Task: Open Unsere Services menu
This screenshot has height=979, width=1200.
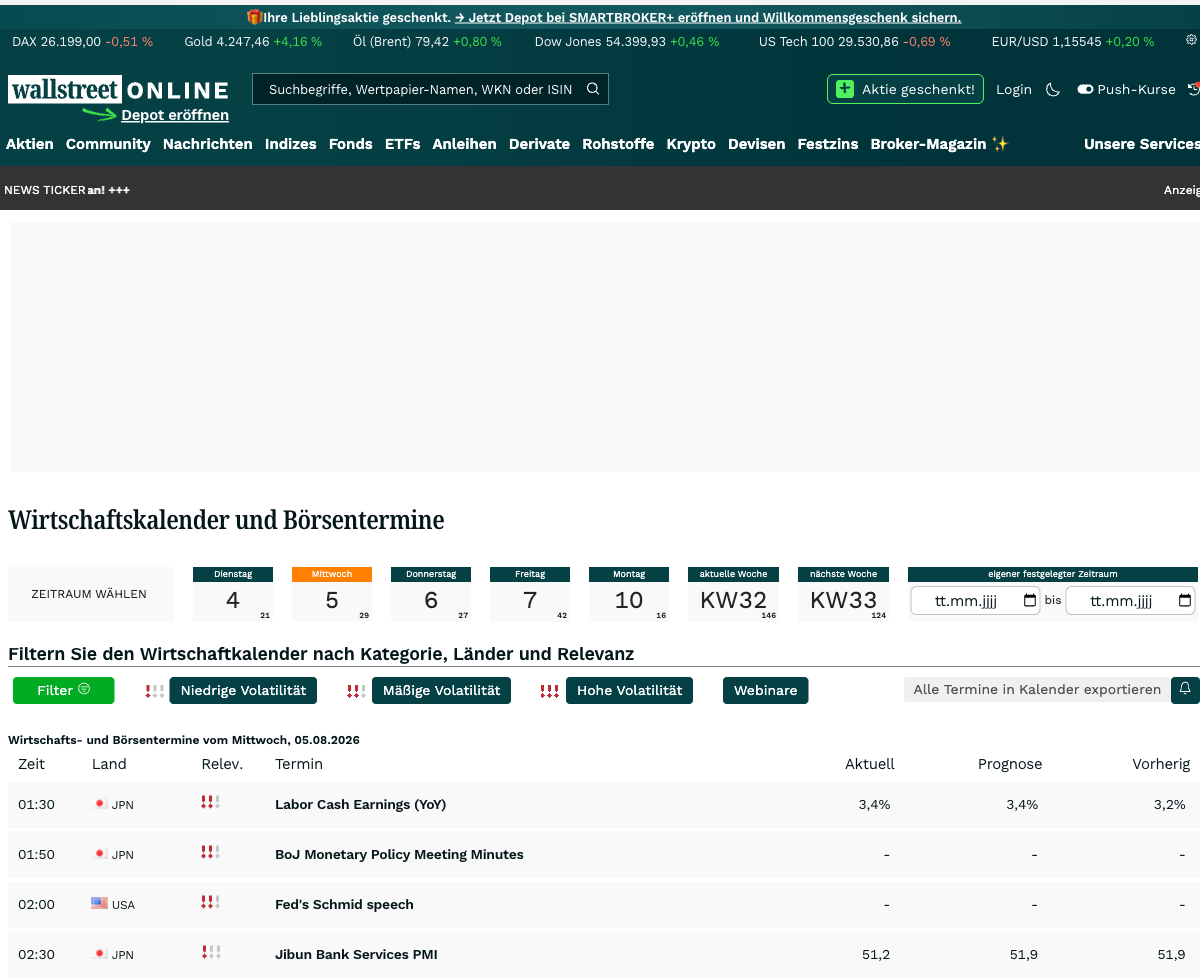Action: point(1141,144)
